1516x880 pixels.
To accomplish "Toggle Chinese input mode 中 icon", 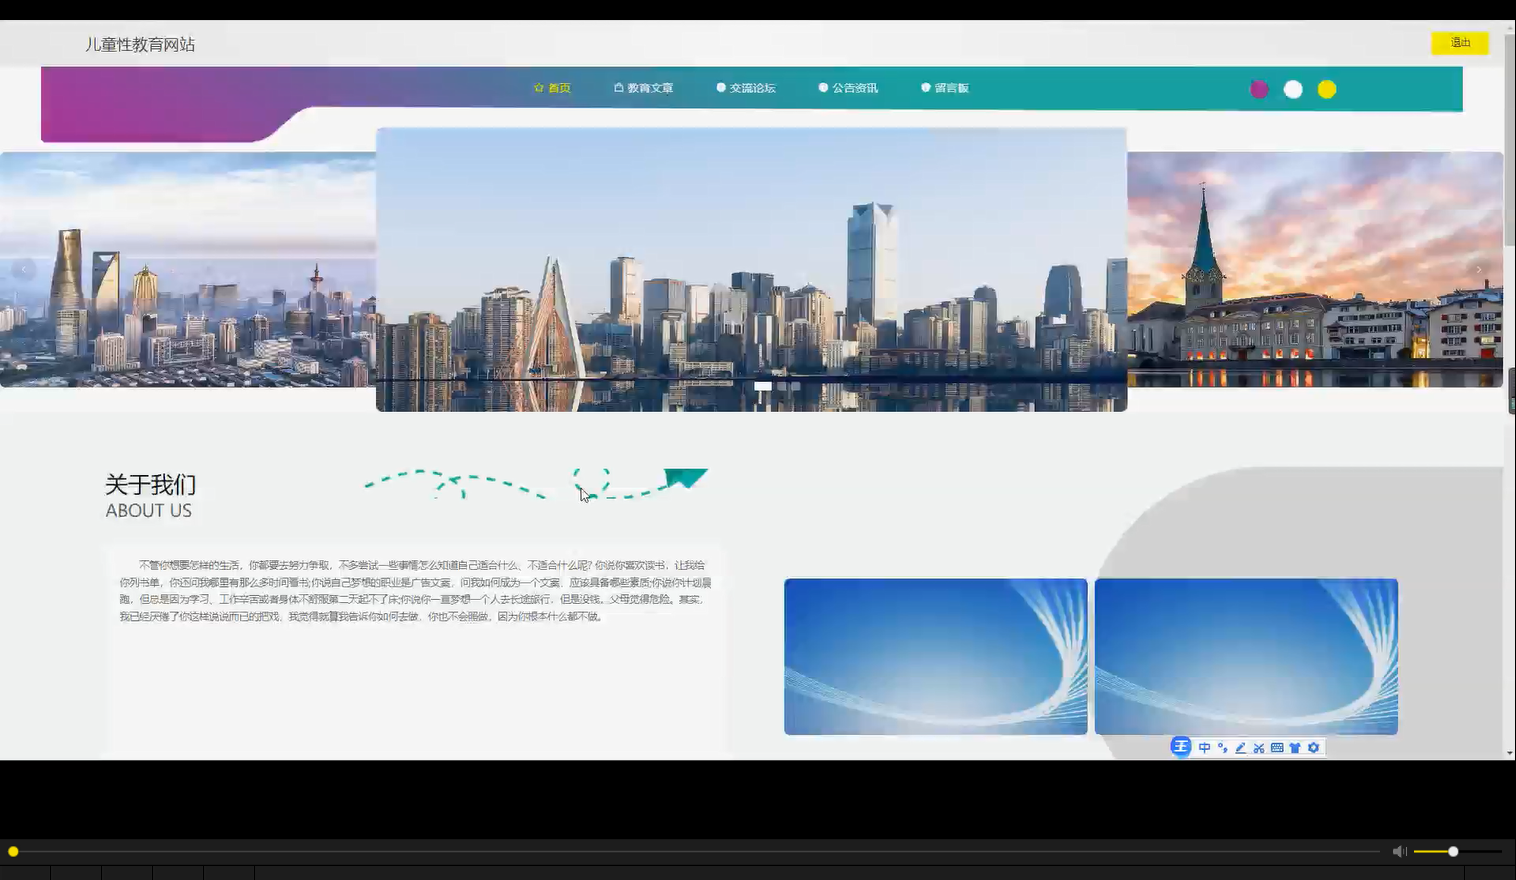I will click(x=1204, y=748).
